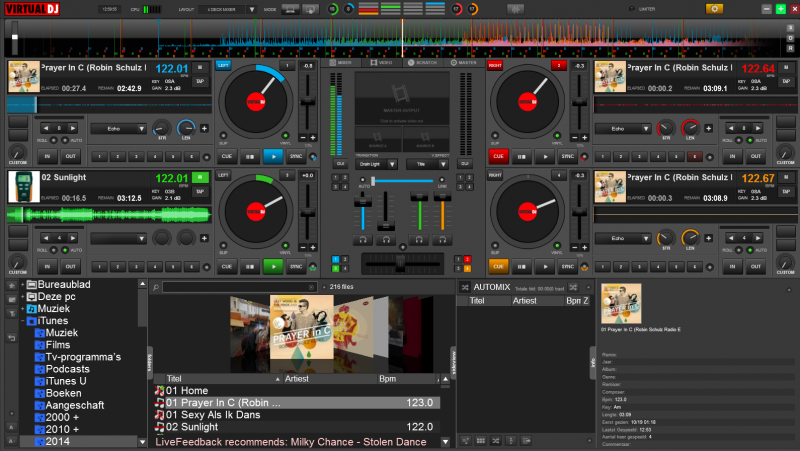Image resolution: width=800 pixels, height=451 pixels.
Task: Click headphone cue for the orange mixer channel
Action: coord(442,239)
